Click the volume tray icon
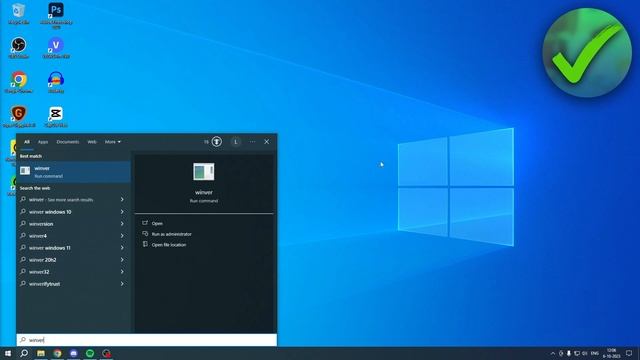 (x=585, y=353)
